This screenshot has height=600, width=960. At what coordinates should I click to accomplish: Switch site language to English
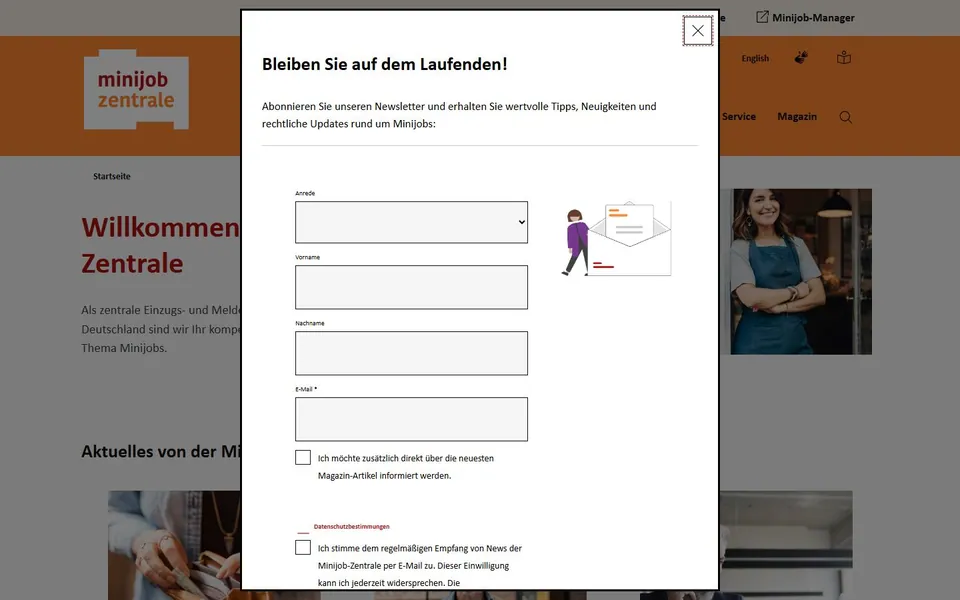pyautogui.click(x=755, y=58)
